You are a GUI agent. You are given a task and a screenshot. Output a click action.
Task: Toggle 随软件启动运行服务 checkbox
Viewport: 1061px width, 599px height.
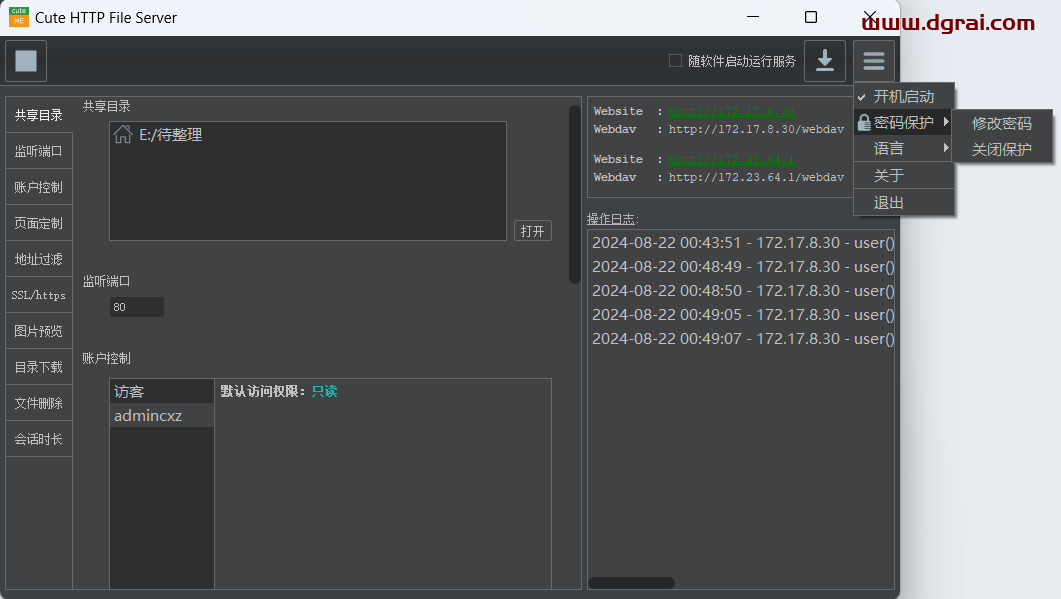[675, 61]
